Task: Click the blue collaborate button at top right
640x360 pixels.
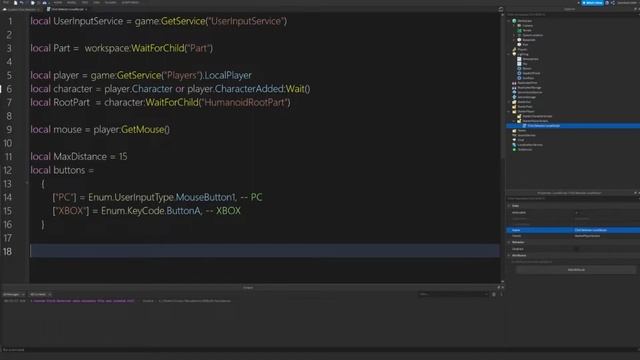Action: coord(592,3)
